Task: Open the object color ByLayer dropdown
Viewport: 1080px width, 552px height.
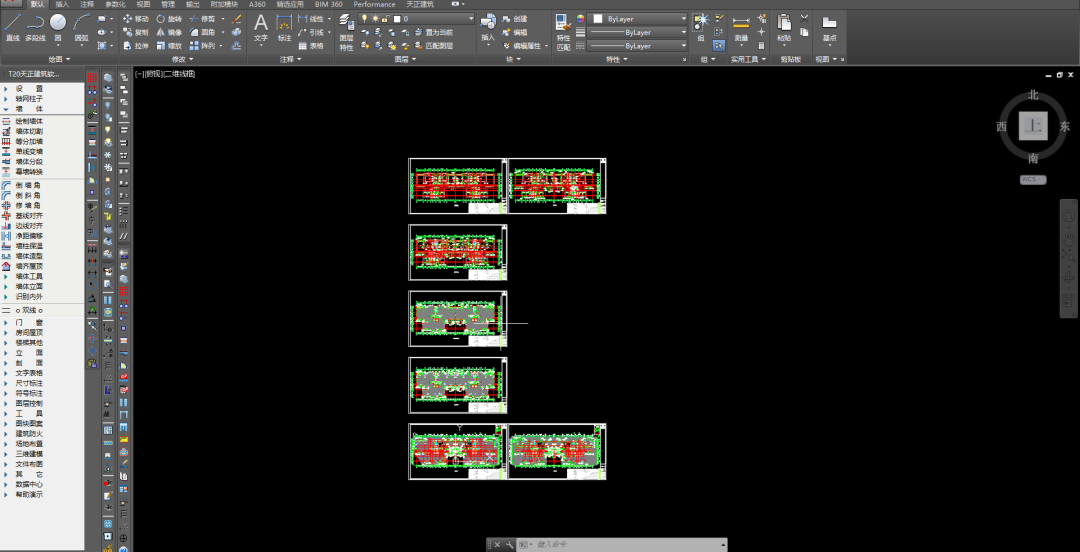Action: tap(639, 19)
